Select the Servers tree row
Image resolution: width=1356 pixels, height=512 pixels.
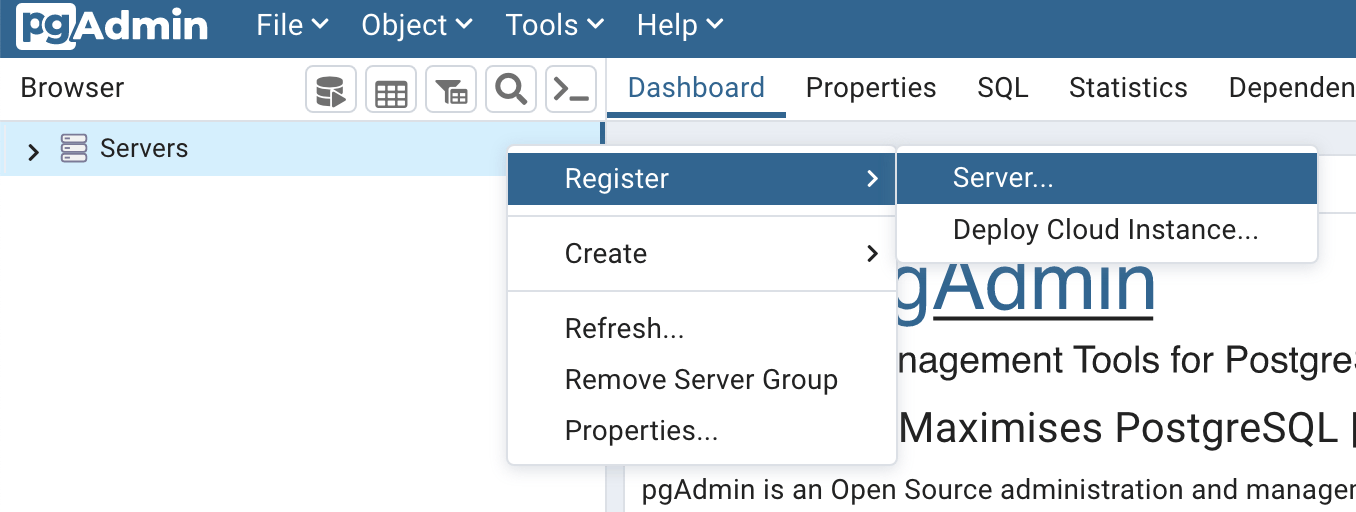coord(300,149)
